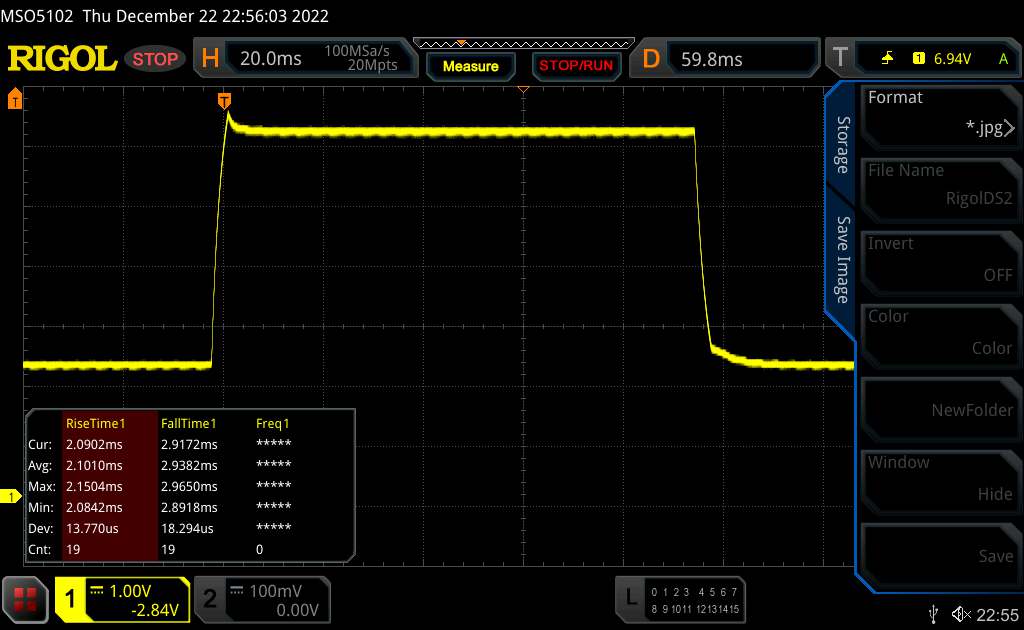The image size is (1024, 630).
Task: Click the channel 2 DC coupling icon
Action: point(236,590)
